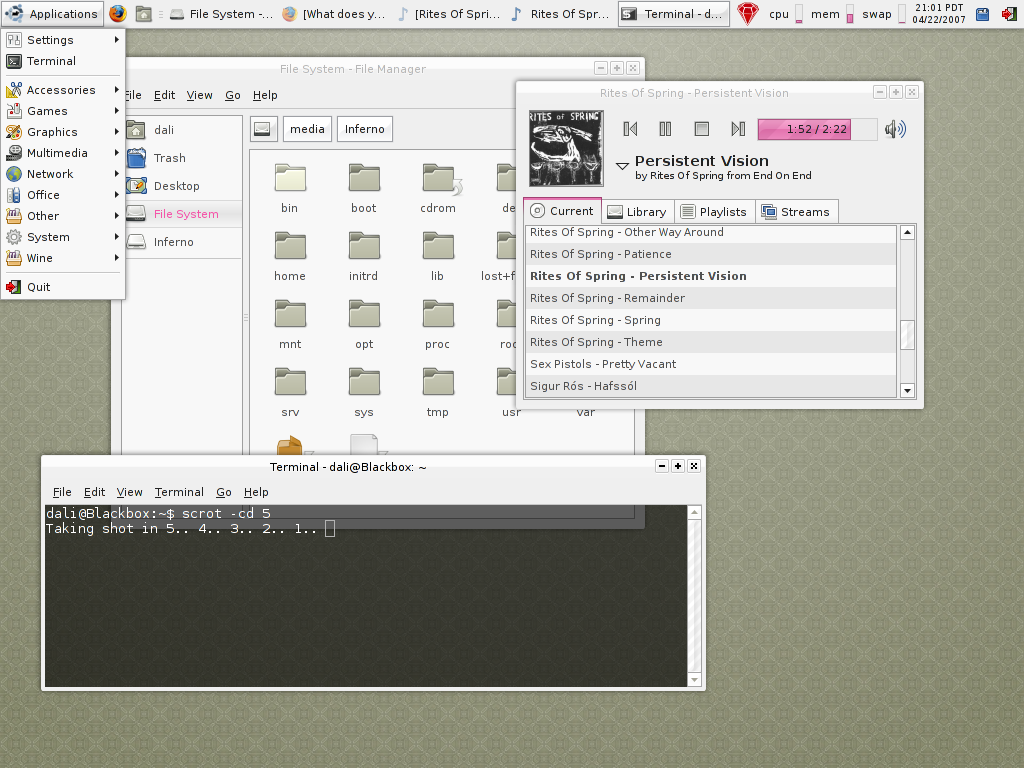Screen dimensions: 1024x768
Task: Open the volume speaker control
Action: (x=895, y=129)
